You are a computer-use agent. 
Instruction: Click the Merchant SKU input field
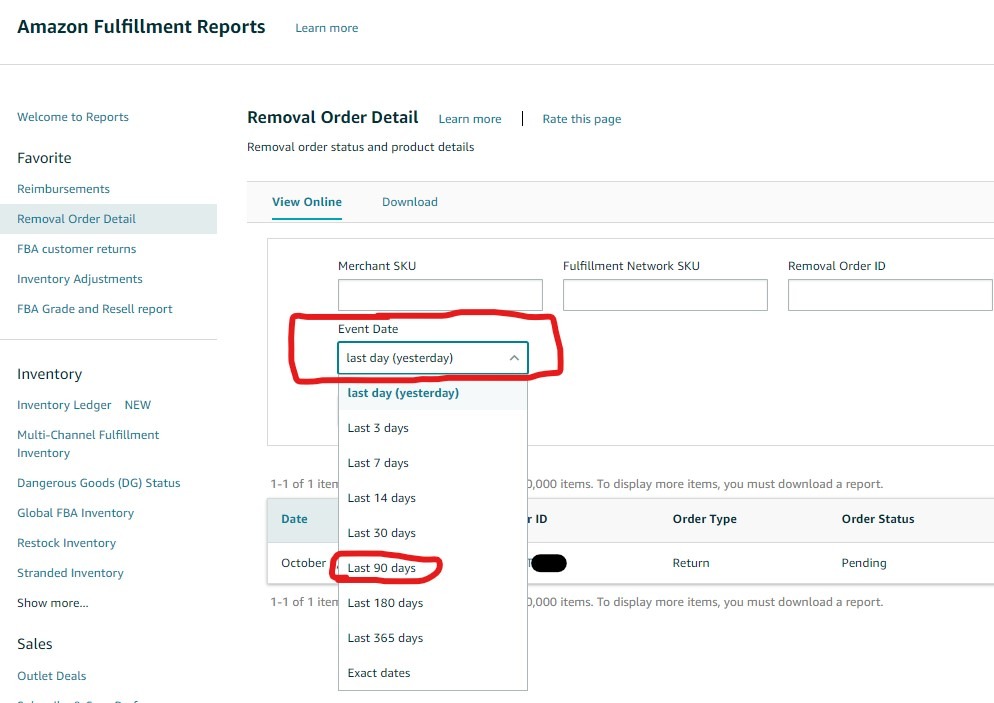tap(440, 295)
